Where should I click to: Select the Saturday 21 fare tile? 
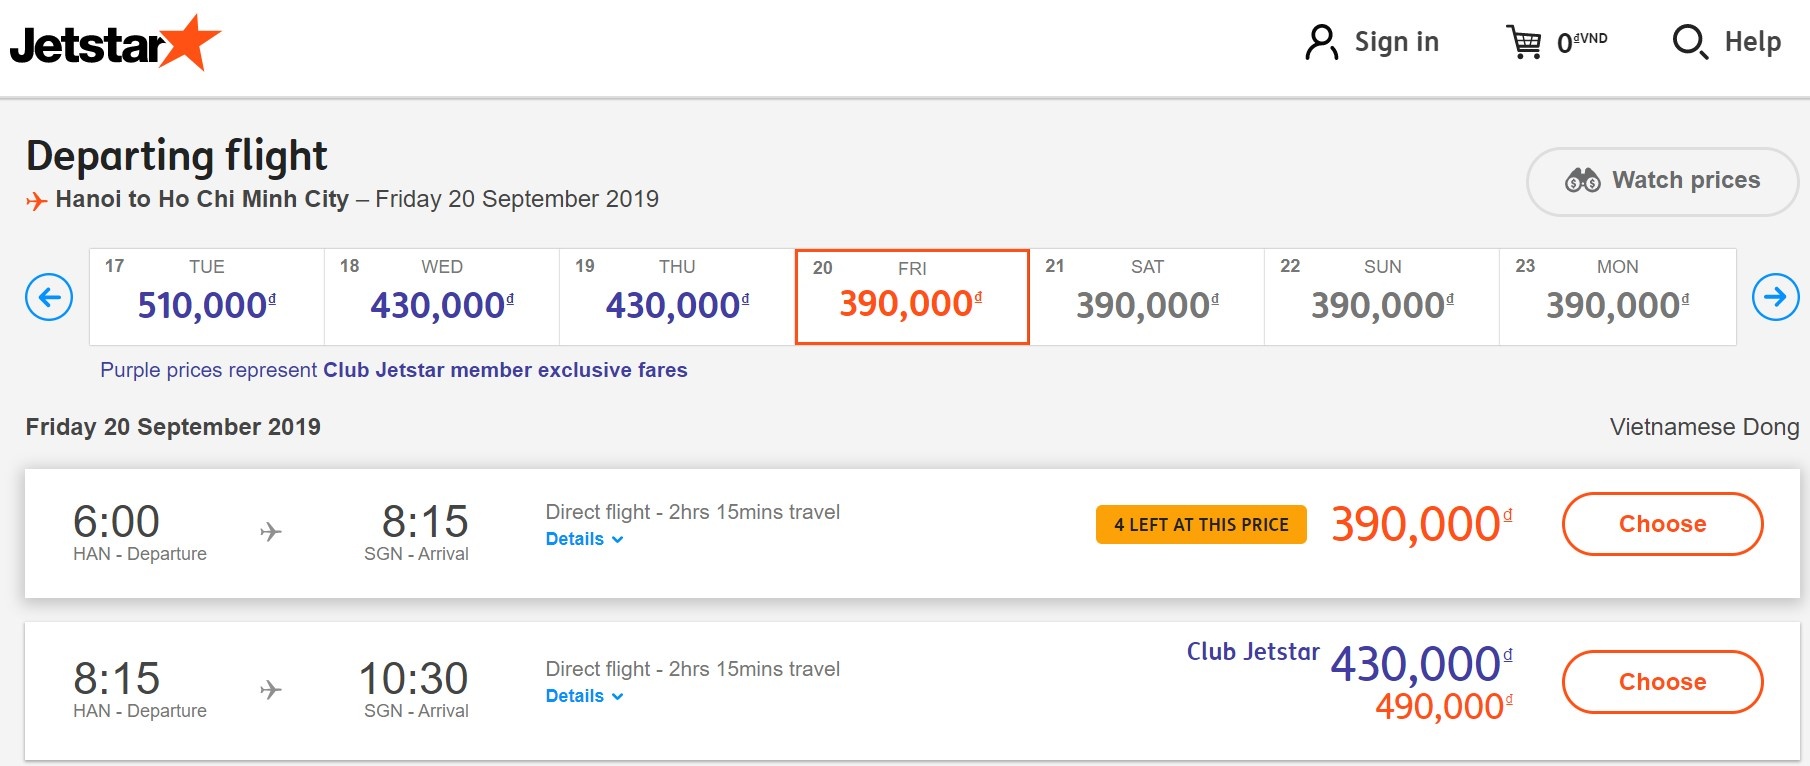click(x=1145, y=296)
